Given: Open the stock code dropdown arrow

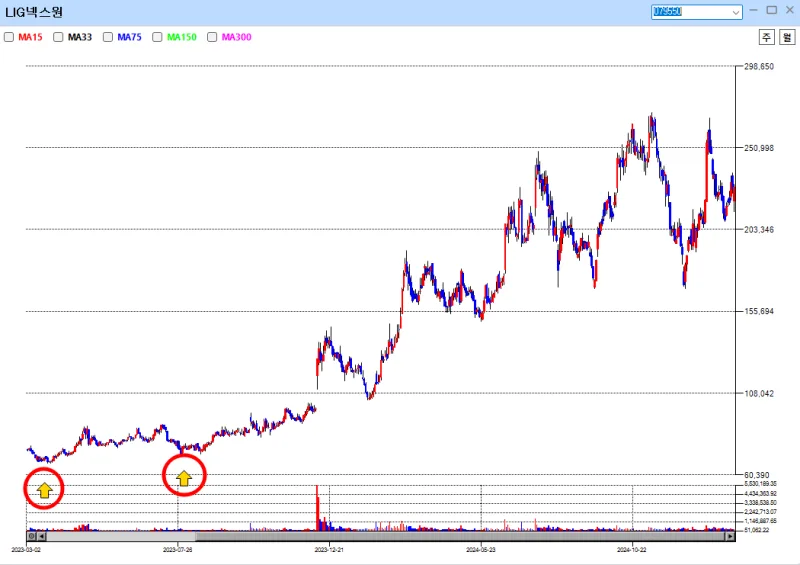Looking at the screenshot, I should pos(736,12).
